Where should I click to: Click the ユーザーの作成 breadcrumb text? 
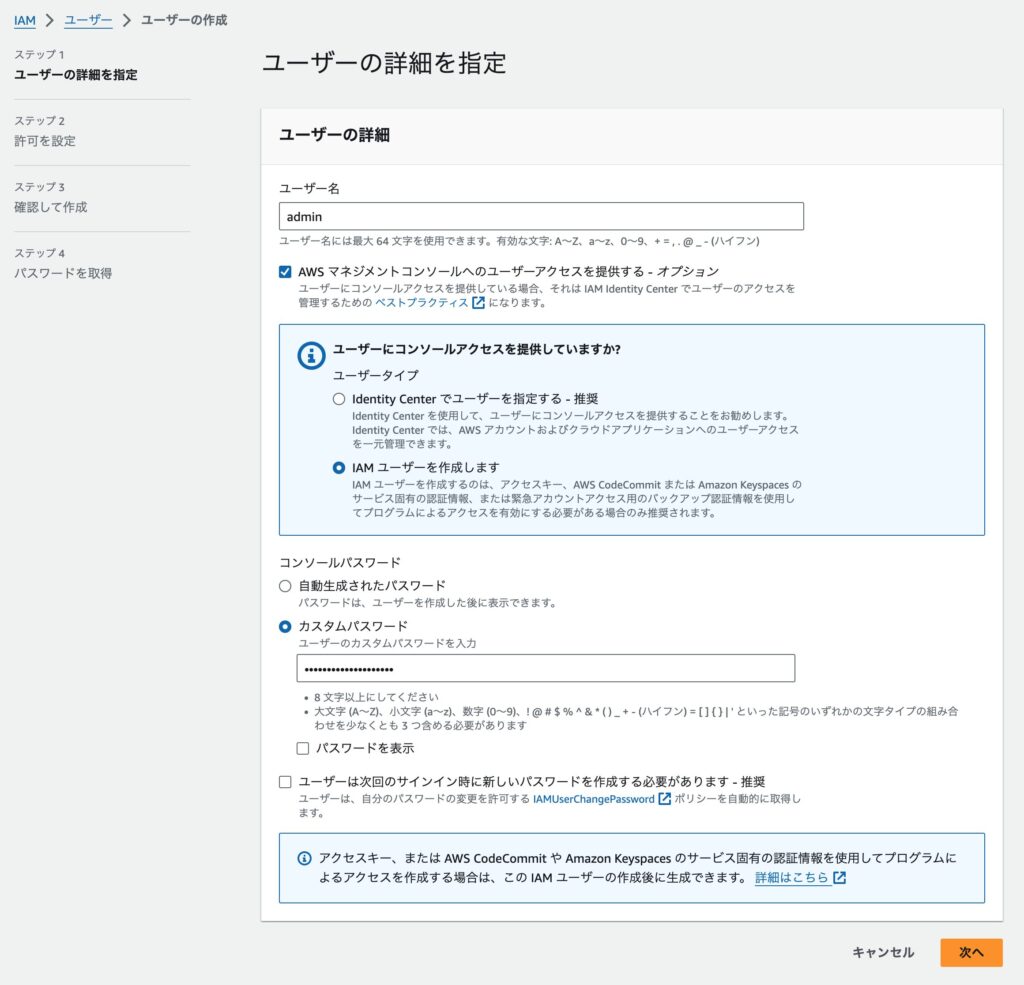[x=184, y=20]
